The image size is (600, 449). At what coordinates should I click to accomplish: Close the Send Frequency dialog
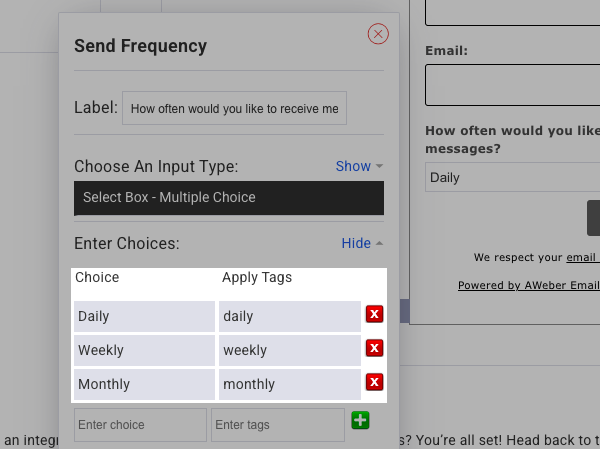pos(378,34)
